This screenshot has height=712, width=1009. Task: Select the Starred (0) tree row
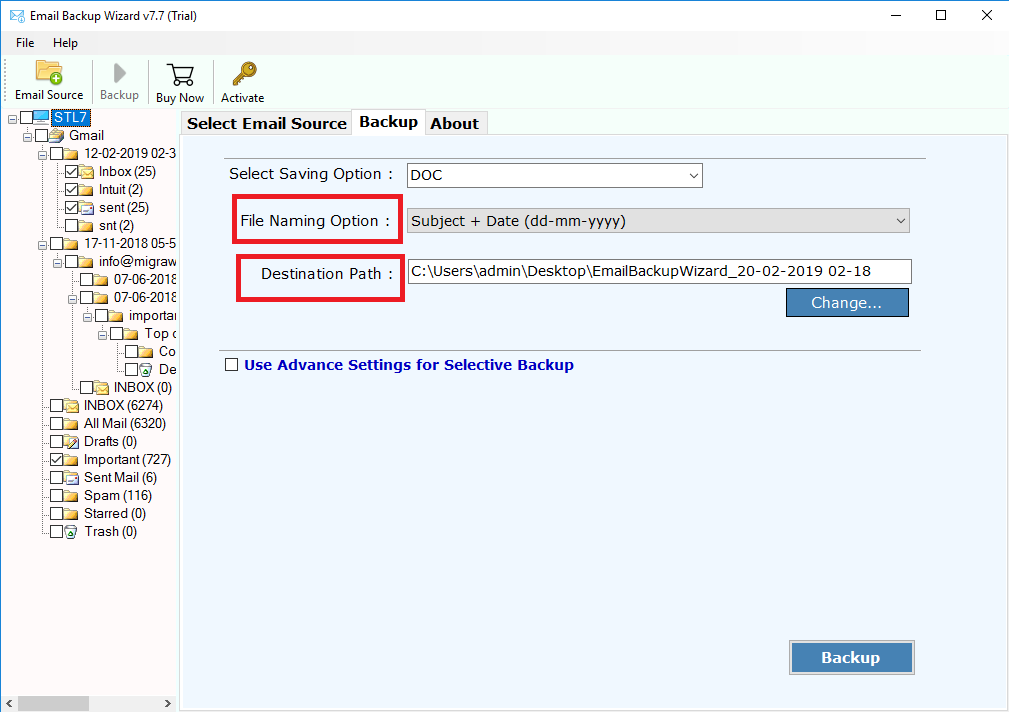[115, 514]
